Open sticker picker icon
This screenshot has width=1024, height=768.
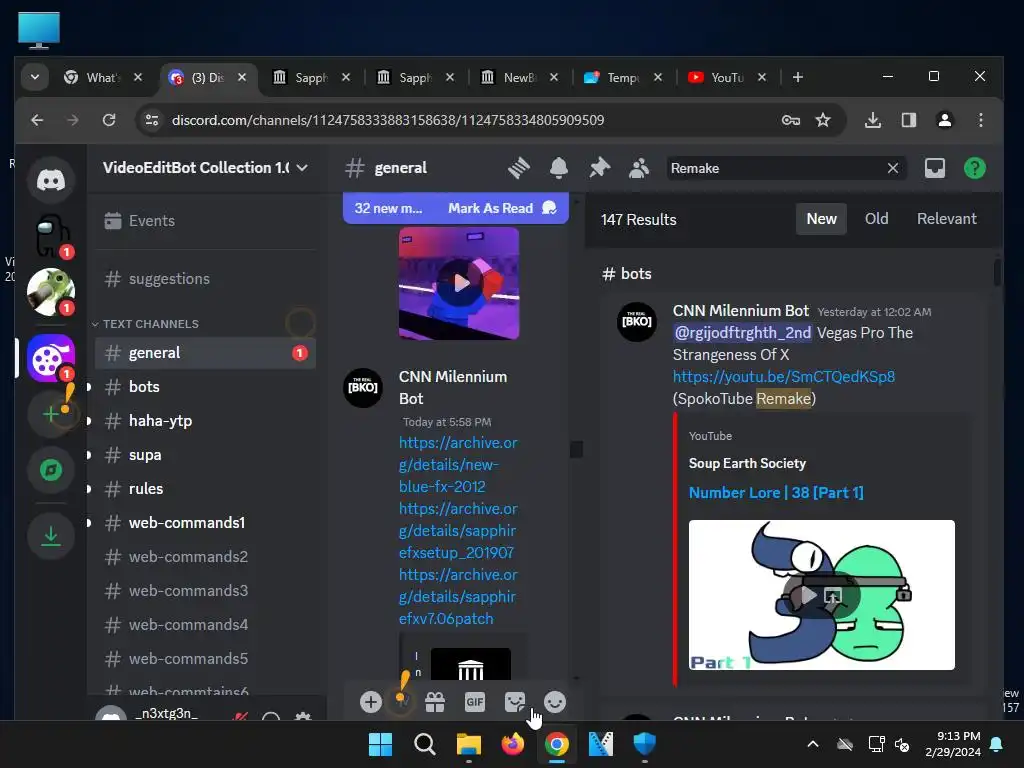pyautogui.click(x=515, y=702)
